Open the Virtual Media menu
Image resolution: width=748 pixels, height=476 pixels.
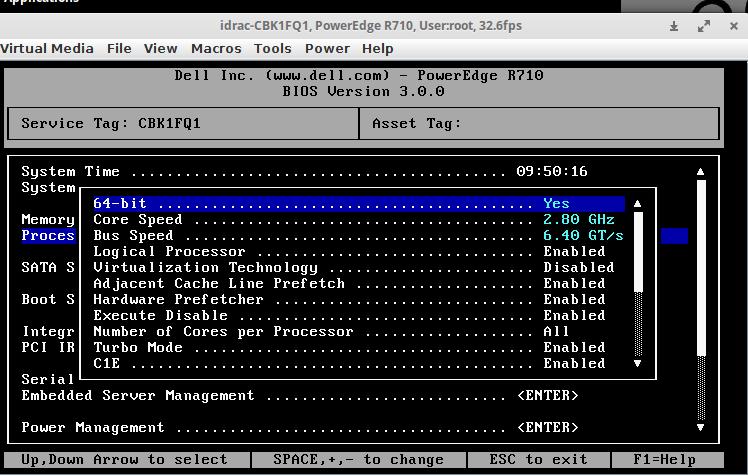click(47, 48)
